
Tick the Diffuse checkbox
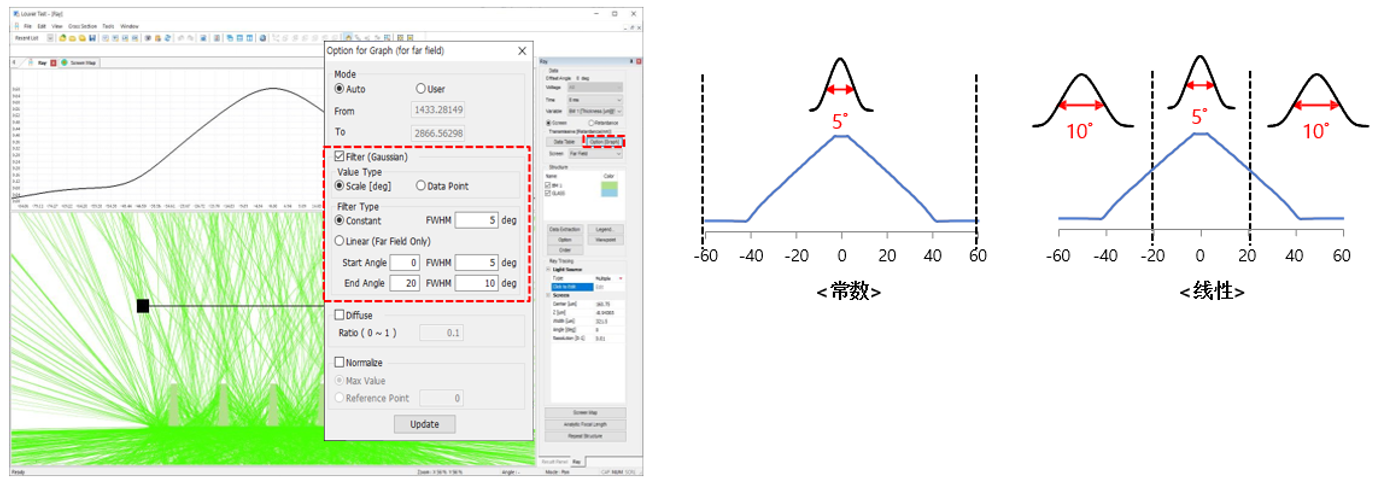(x=339, y=315)
